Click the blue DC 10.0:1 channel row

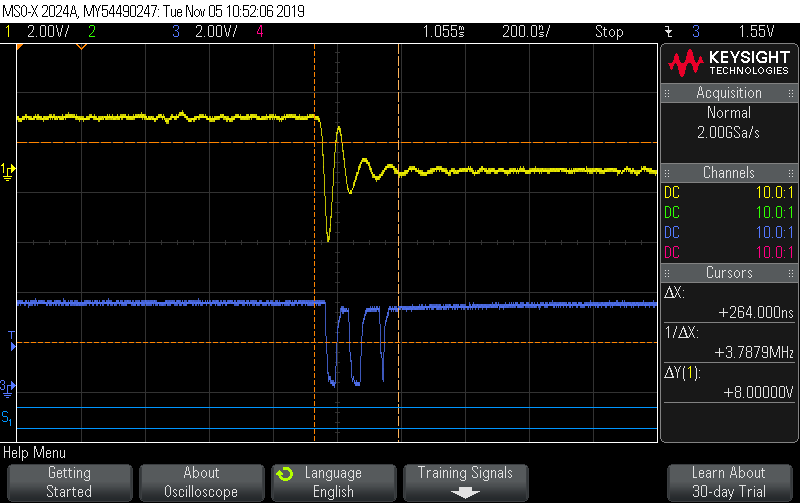pos(729,233)
